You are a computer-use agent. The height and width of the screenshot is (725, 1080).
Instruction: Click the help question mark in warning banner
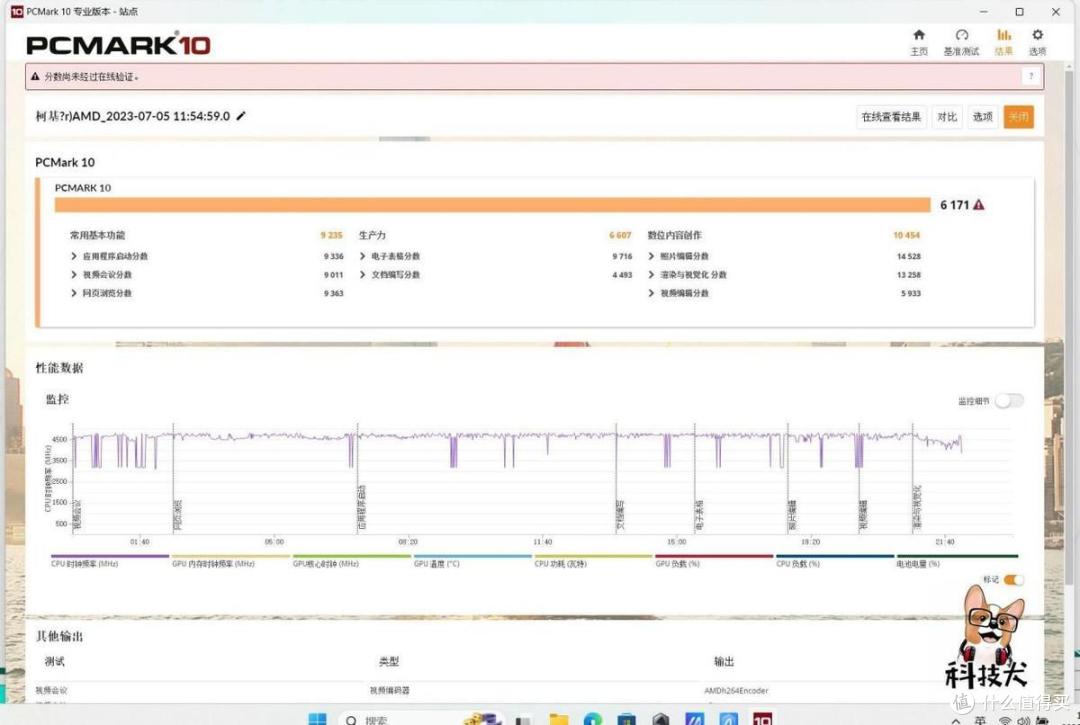[1031, 76]
